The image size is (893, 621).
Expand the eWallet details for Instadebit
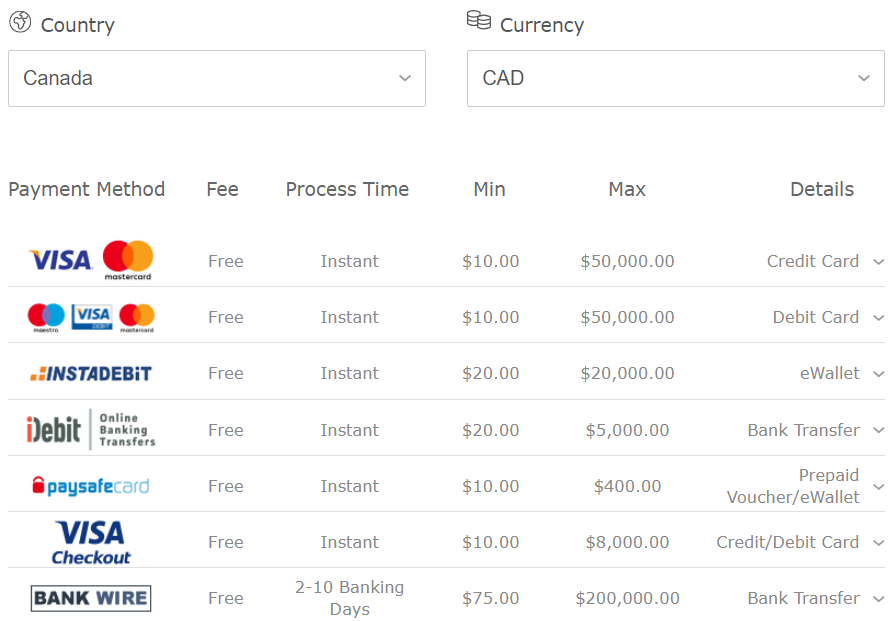(878, 374)
